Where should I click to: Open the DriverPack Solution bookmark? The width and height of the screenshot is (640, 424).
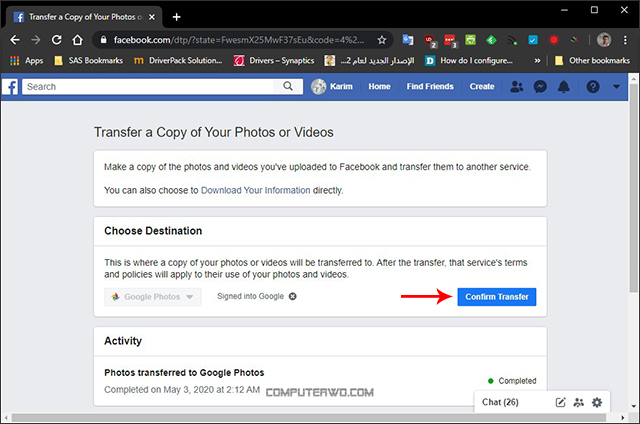[x=178, y=60]
